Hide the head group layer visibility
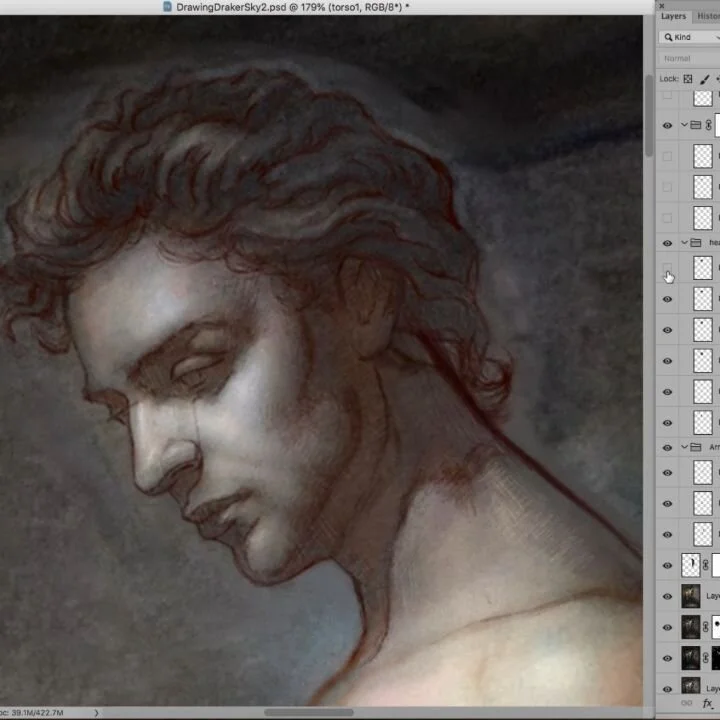 pos(667,243)
